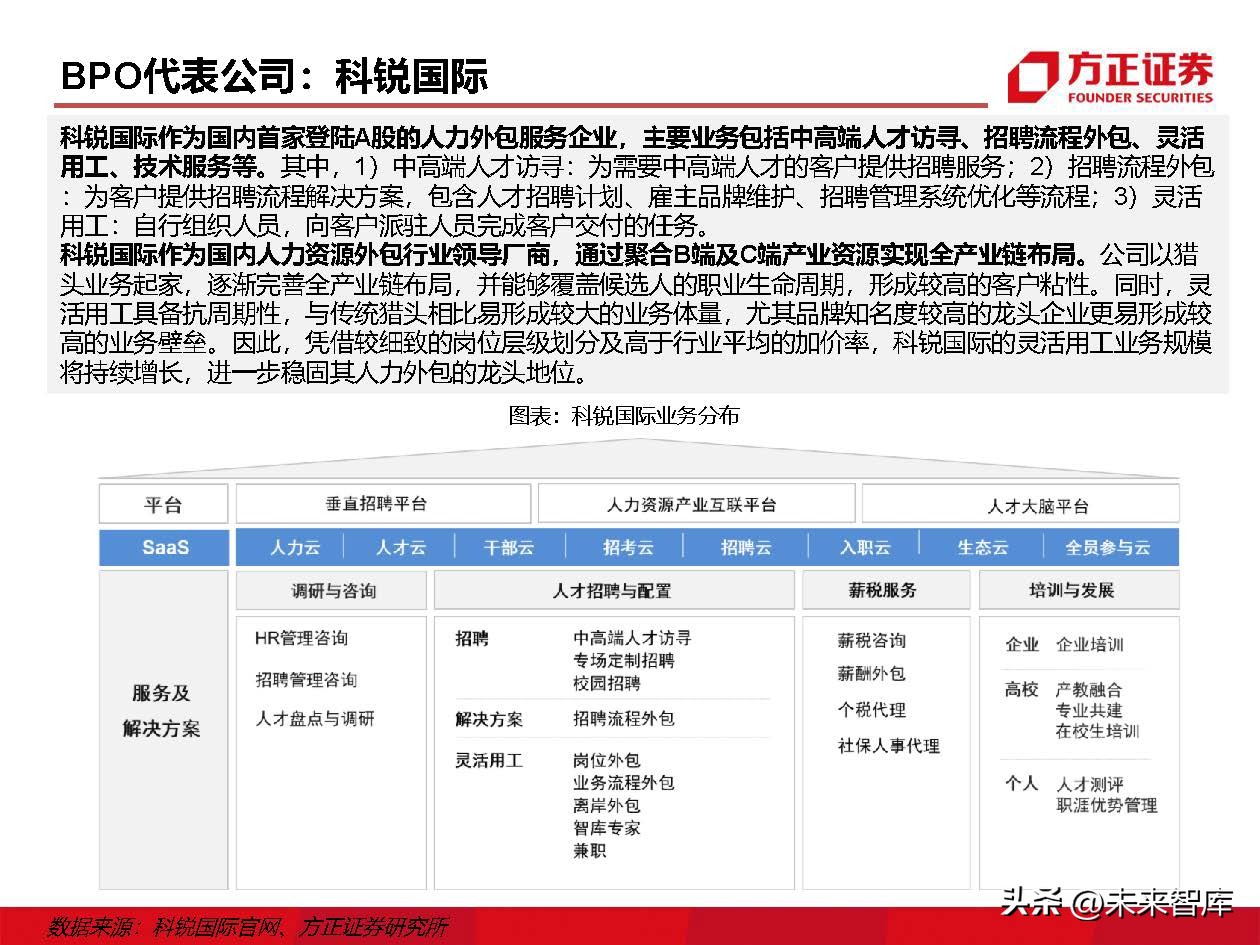This screenshot has width=1260, height=945.
Task: Click 兼职 item
Action: tap(590, 851)
